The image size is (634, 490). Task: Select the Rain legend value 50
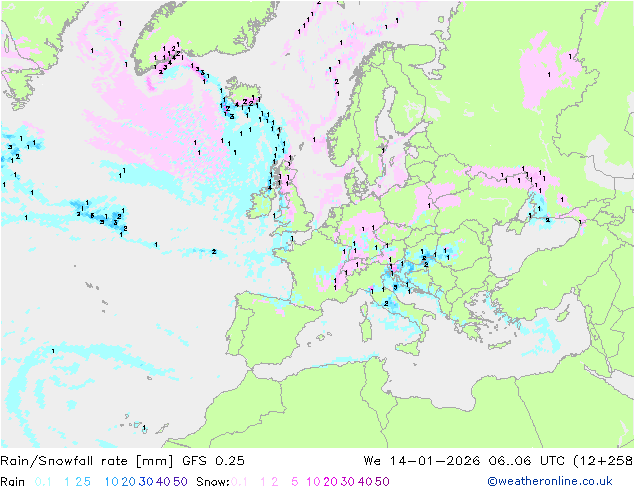point(180,482)
